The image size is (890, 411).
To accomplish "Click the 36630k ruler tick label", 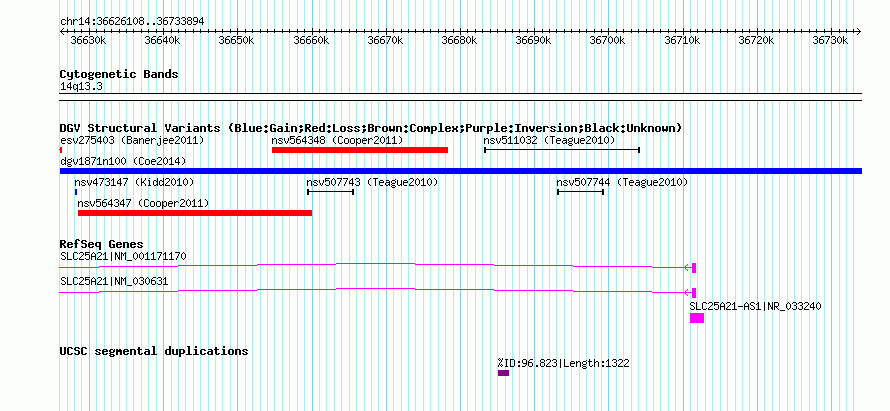I will [x=90, y=40].
